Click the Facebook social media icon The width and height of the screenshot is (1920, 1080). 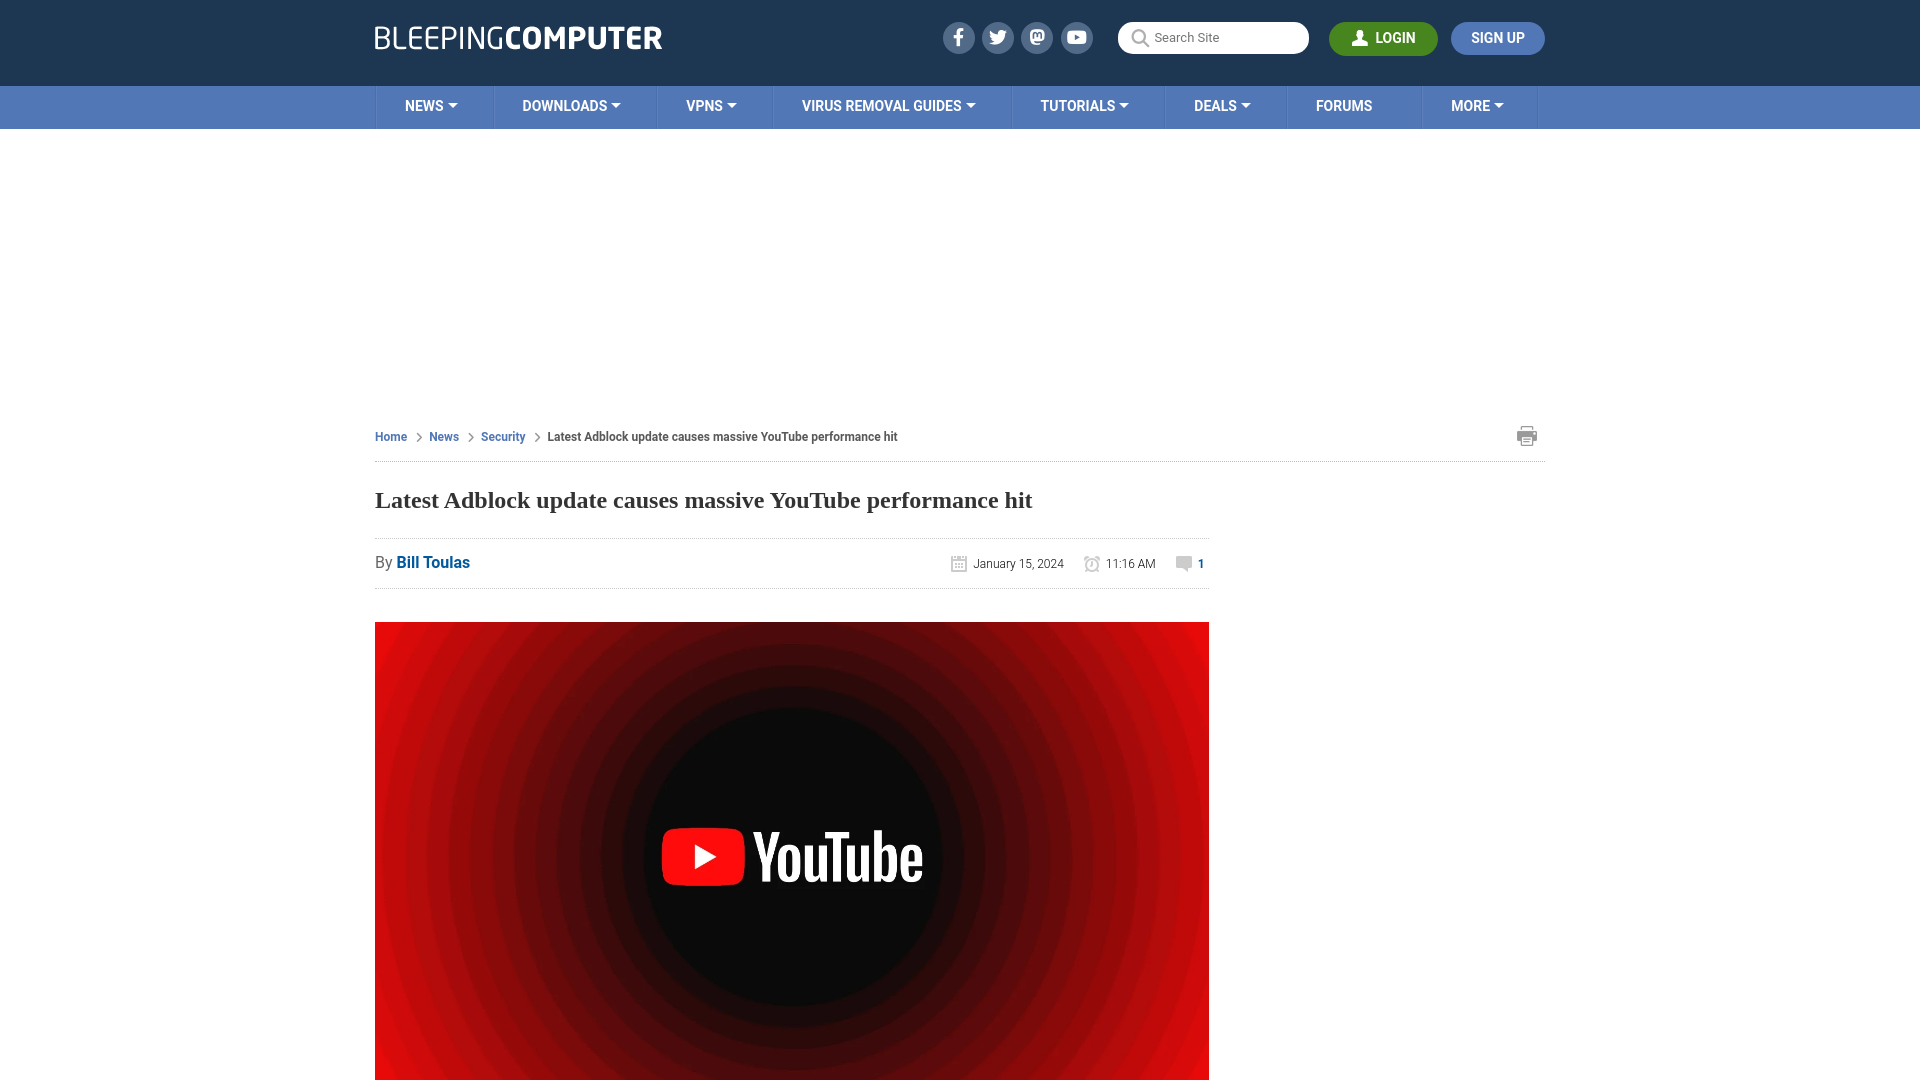tap(957, 37)
